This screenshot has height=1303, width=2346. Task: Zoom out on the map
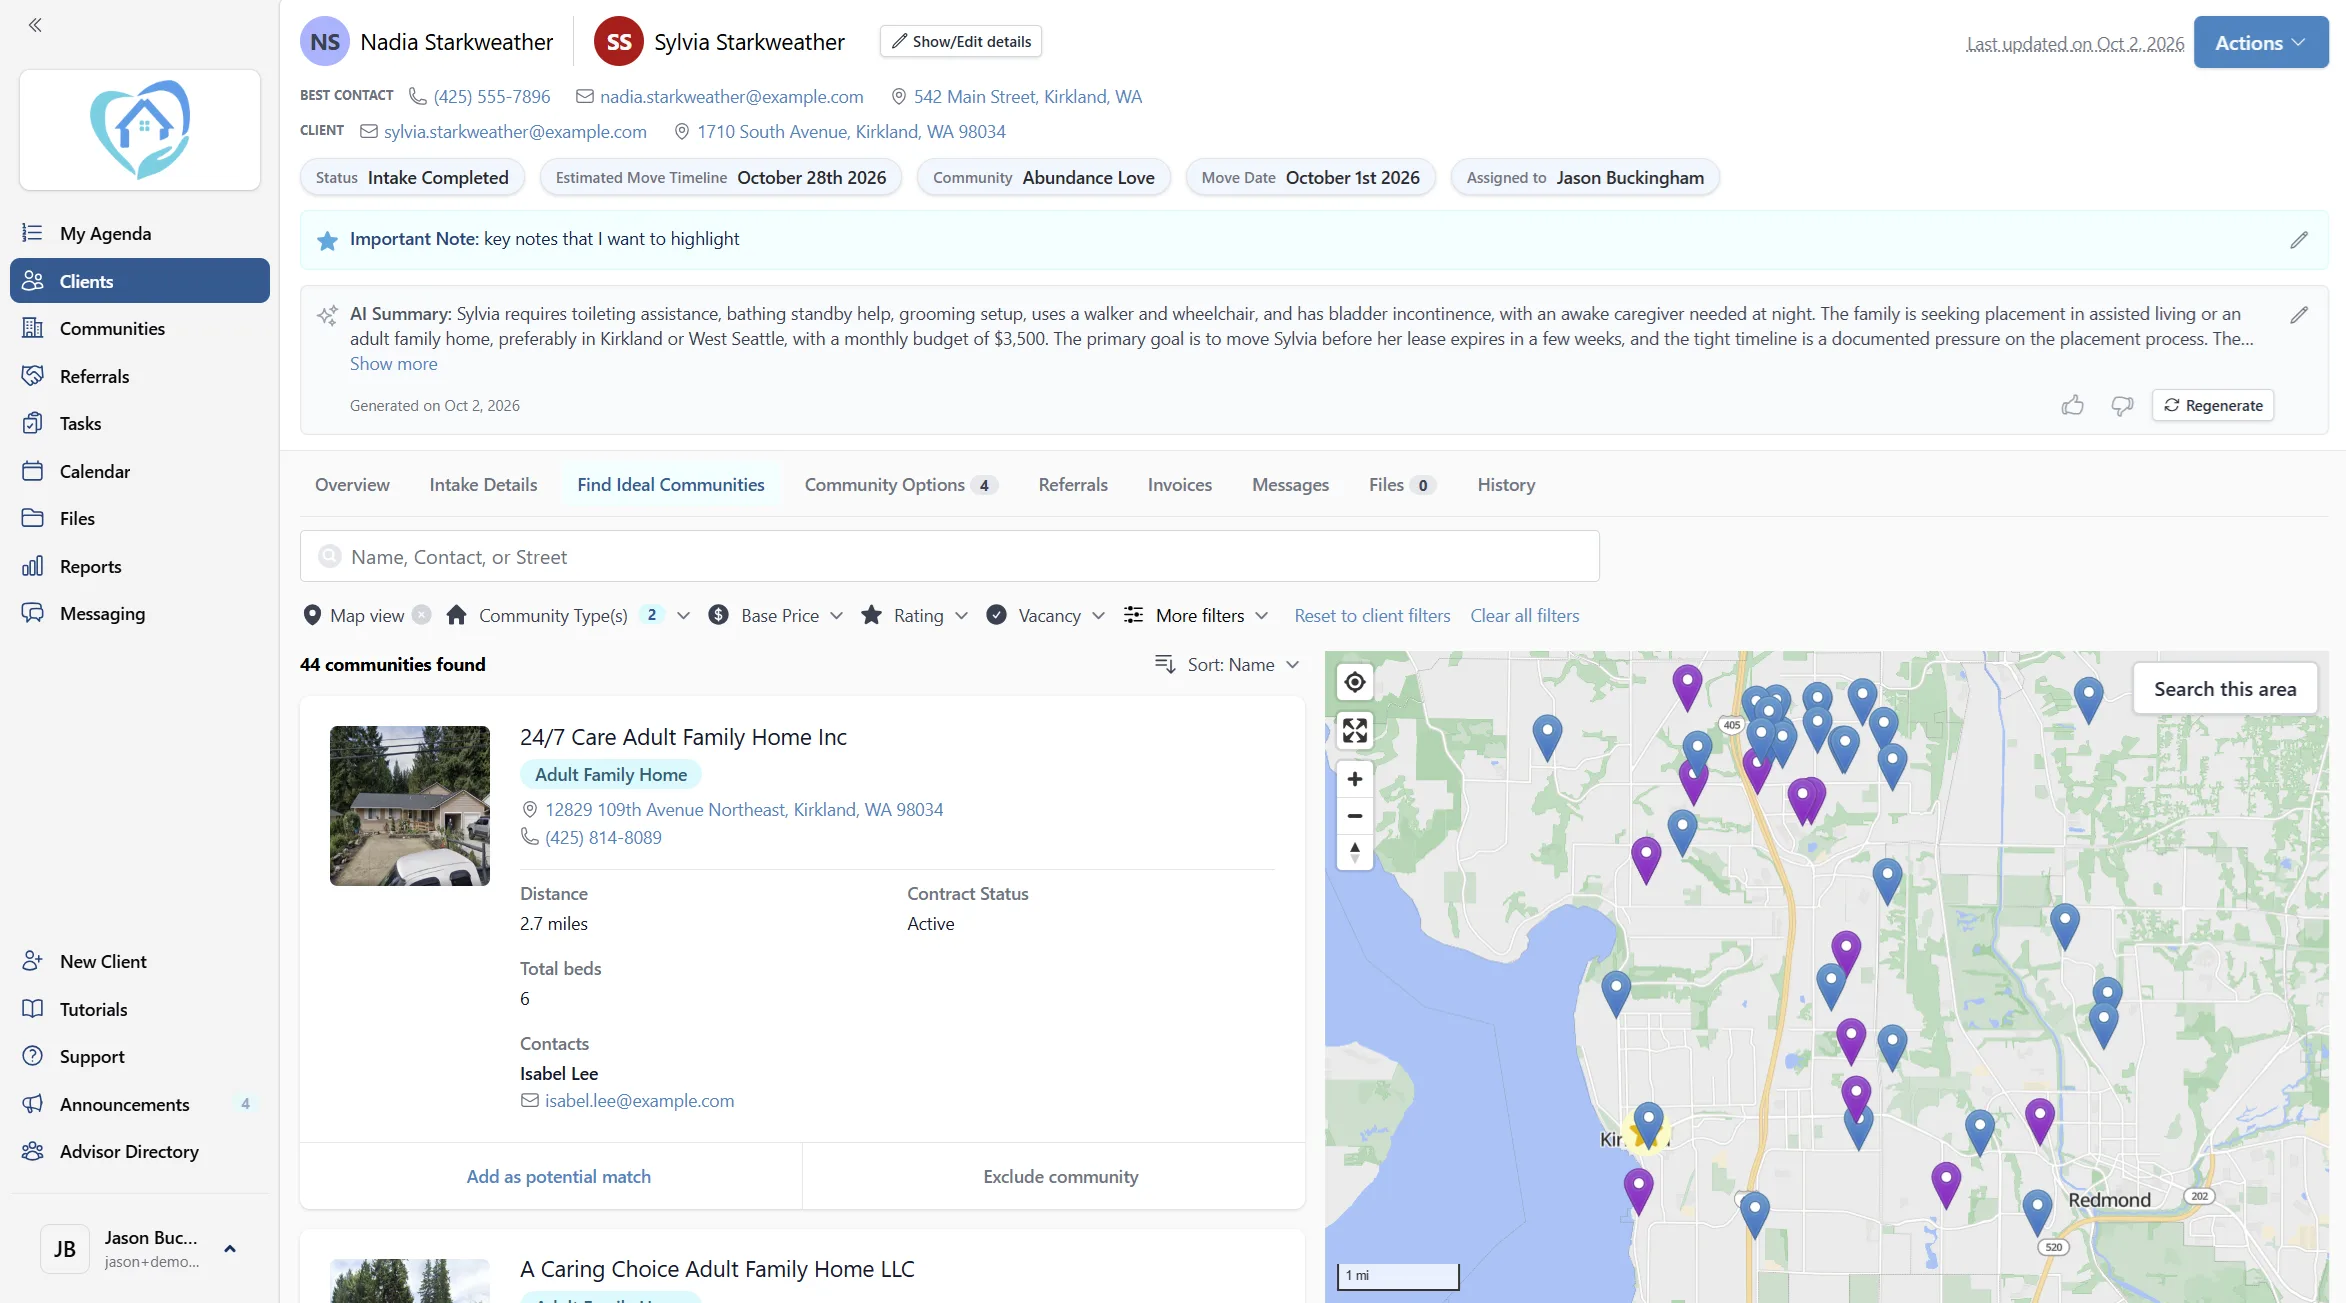pyautogui.click(x=1355, y=816)
